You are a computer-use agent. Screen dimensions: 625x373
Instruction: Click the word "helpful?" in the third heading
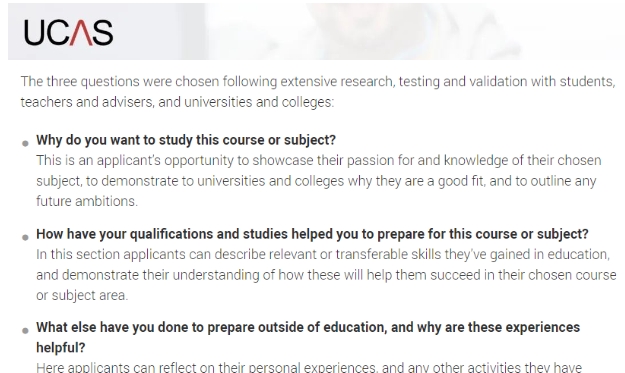61,347
